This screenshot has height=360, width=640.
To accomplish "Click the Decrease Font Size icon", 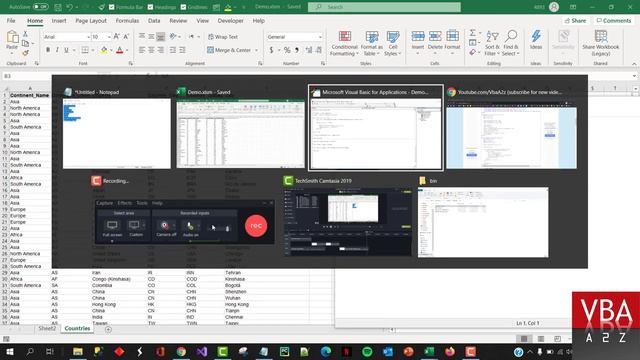I will (126, 37).
